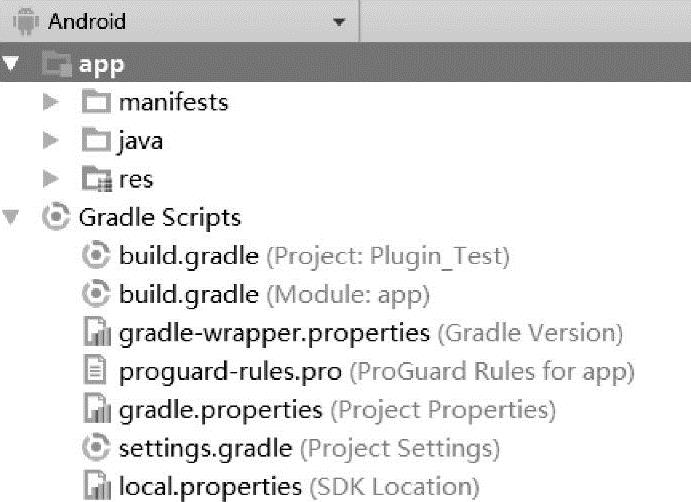Collapse the Gradle Scripts section
Viewport: 691px width, 502px height.
tap(11, 218)
